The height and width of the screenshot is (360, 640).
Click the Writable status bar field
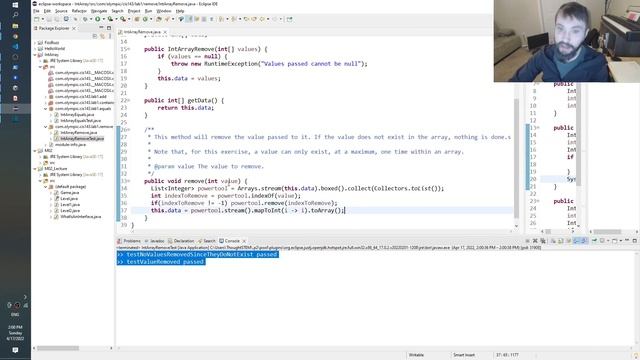coord(416,355)
